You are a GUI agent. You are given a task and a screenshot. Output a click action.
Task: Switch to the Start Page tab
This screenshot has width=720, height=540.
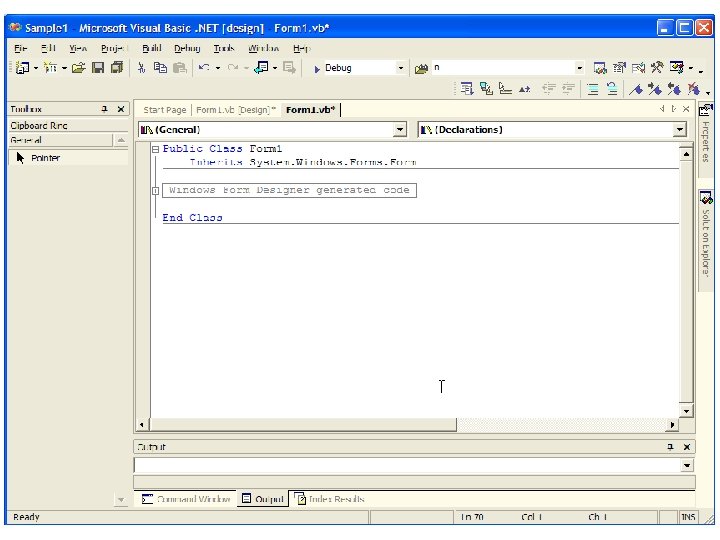coord(164,110)
